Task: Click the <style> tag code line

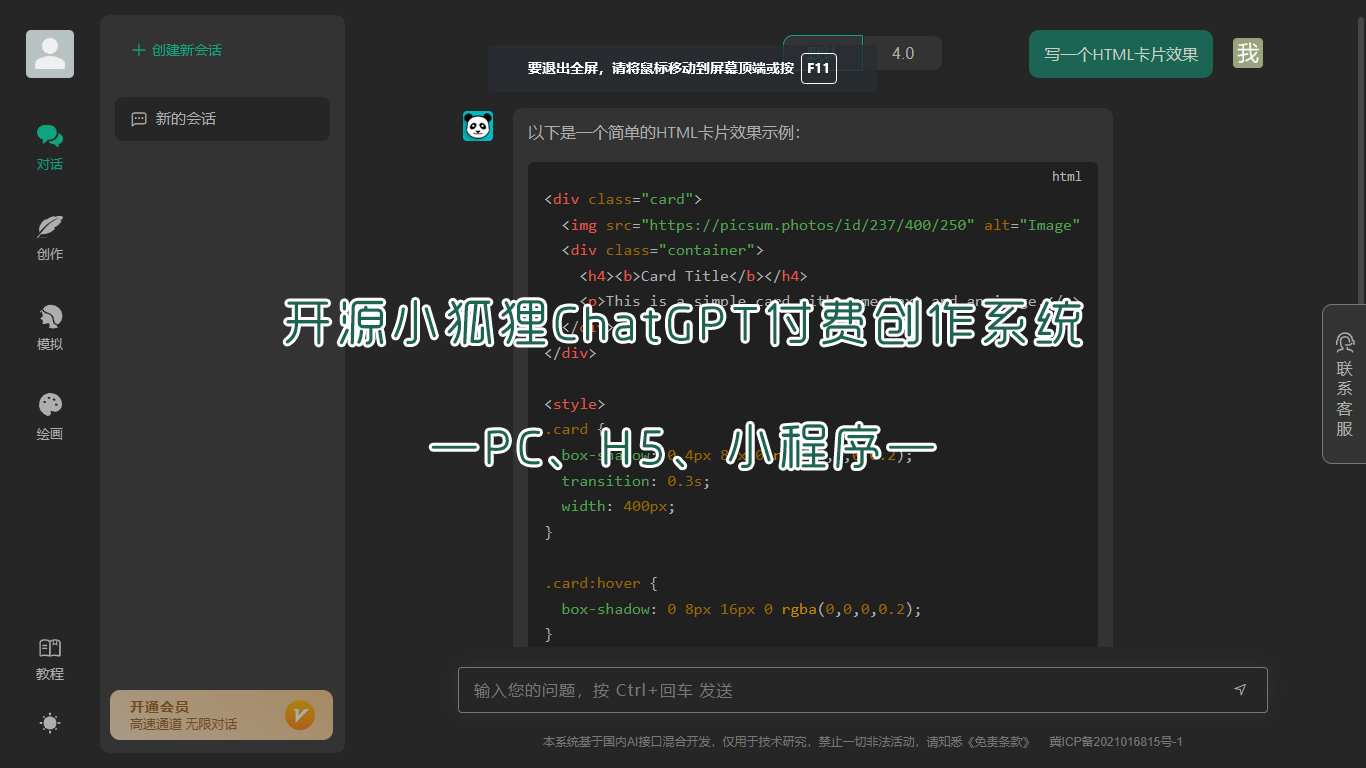Action: coord(575,404)
